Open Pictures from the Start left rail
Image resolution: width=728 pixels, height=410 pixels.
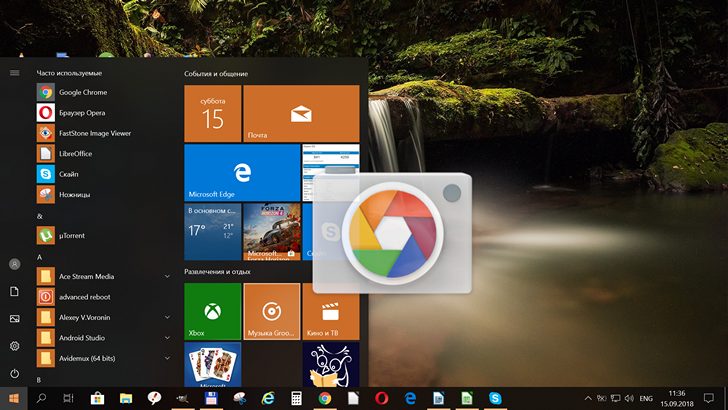coord(14,319)
